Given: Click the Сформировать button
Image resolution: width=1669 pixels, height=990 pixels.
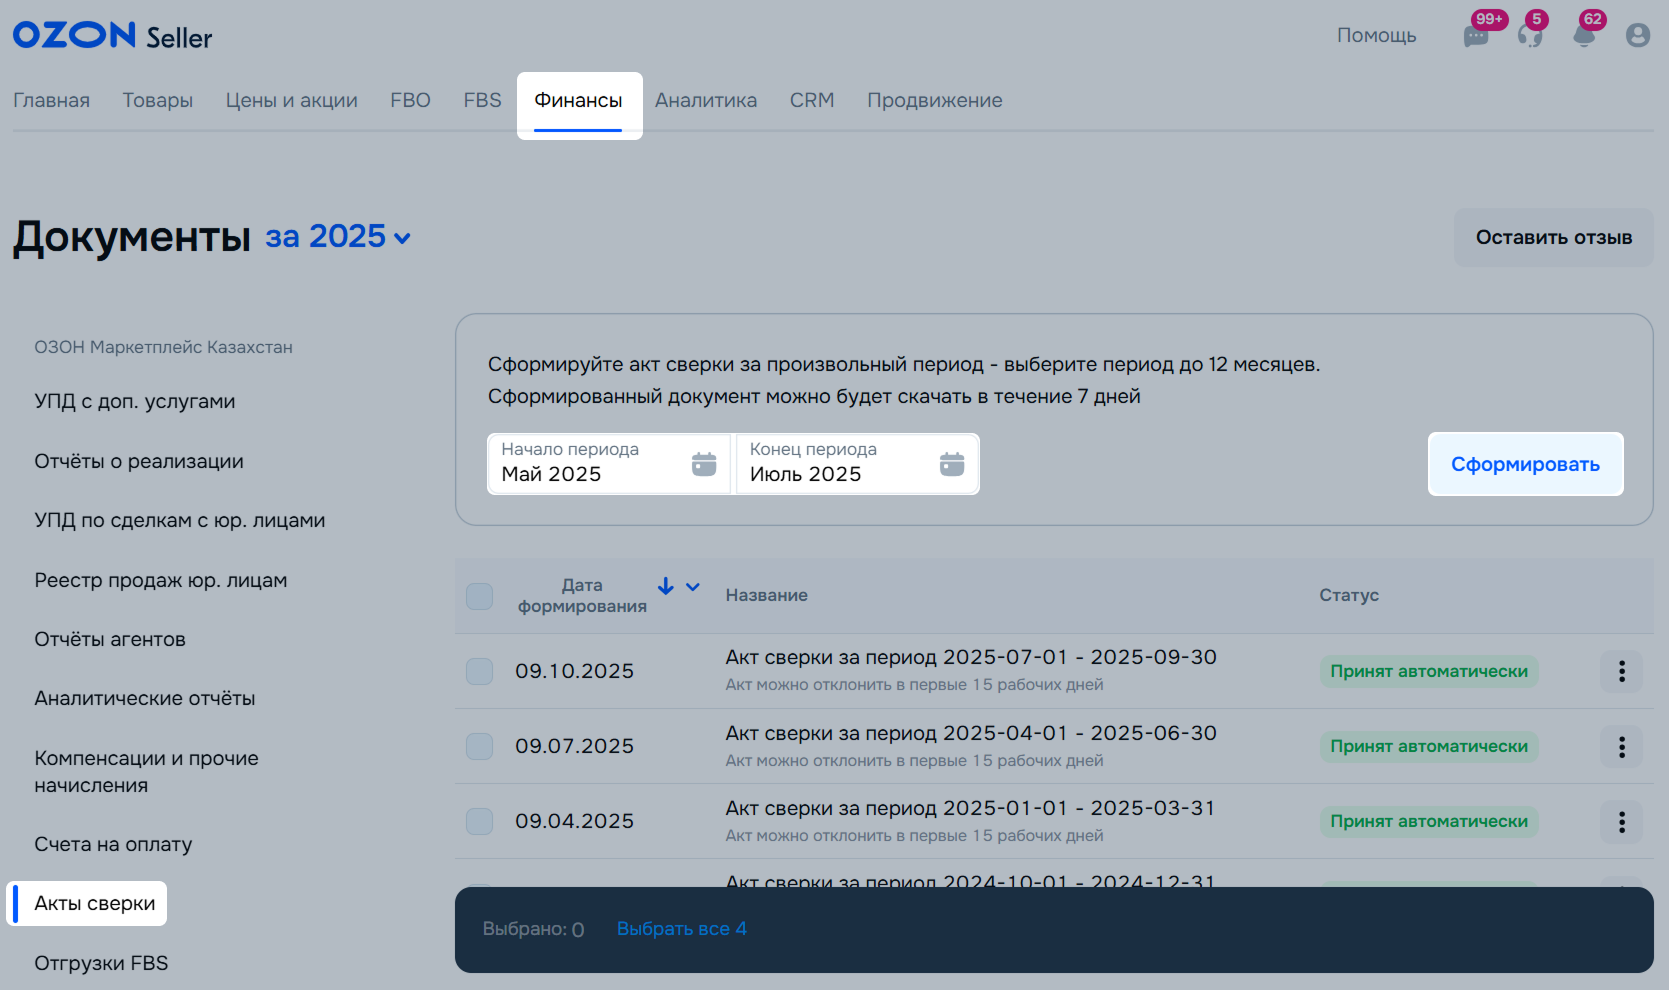Looking at the screenshot, I should click(1525, 464).
